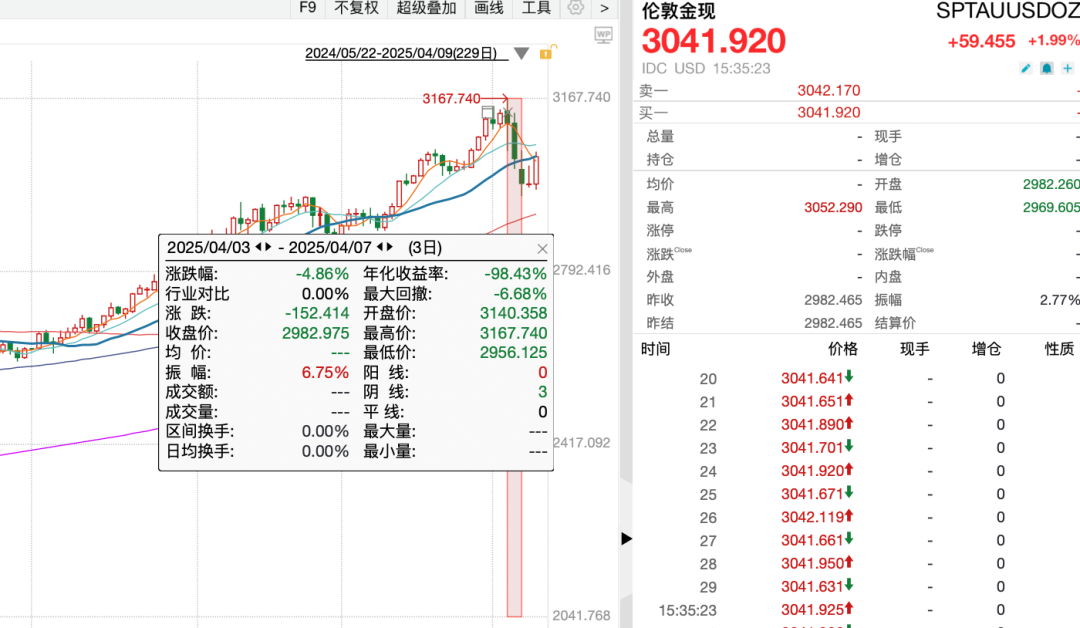Click the 最低 value 2969.605
Viewport: 1080px width, 628px height.
point(1051,207)
